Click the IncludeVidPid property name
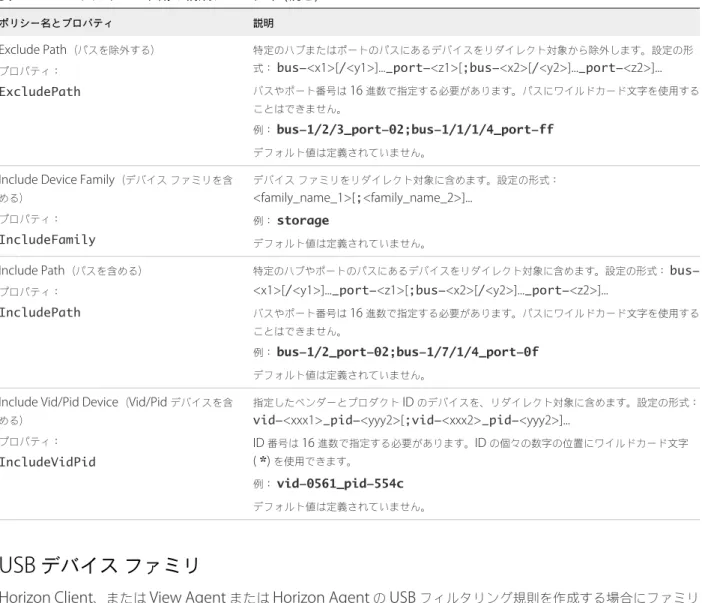 click(x=48, y=462)
